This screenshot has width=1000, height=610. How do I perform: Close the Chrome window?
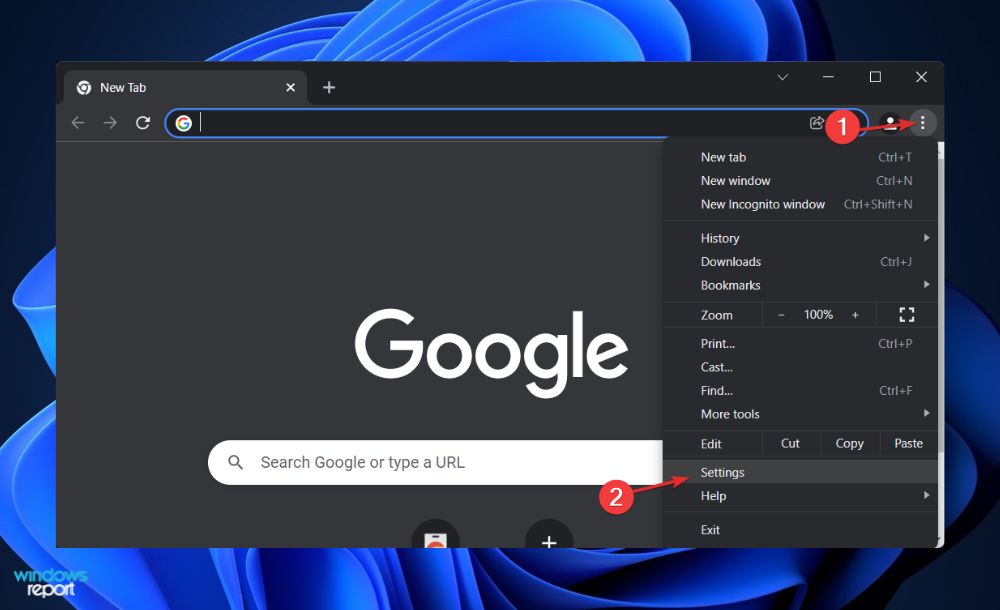coord(922,77)
